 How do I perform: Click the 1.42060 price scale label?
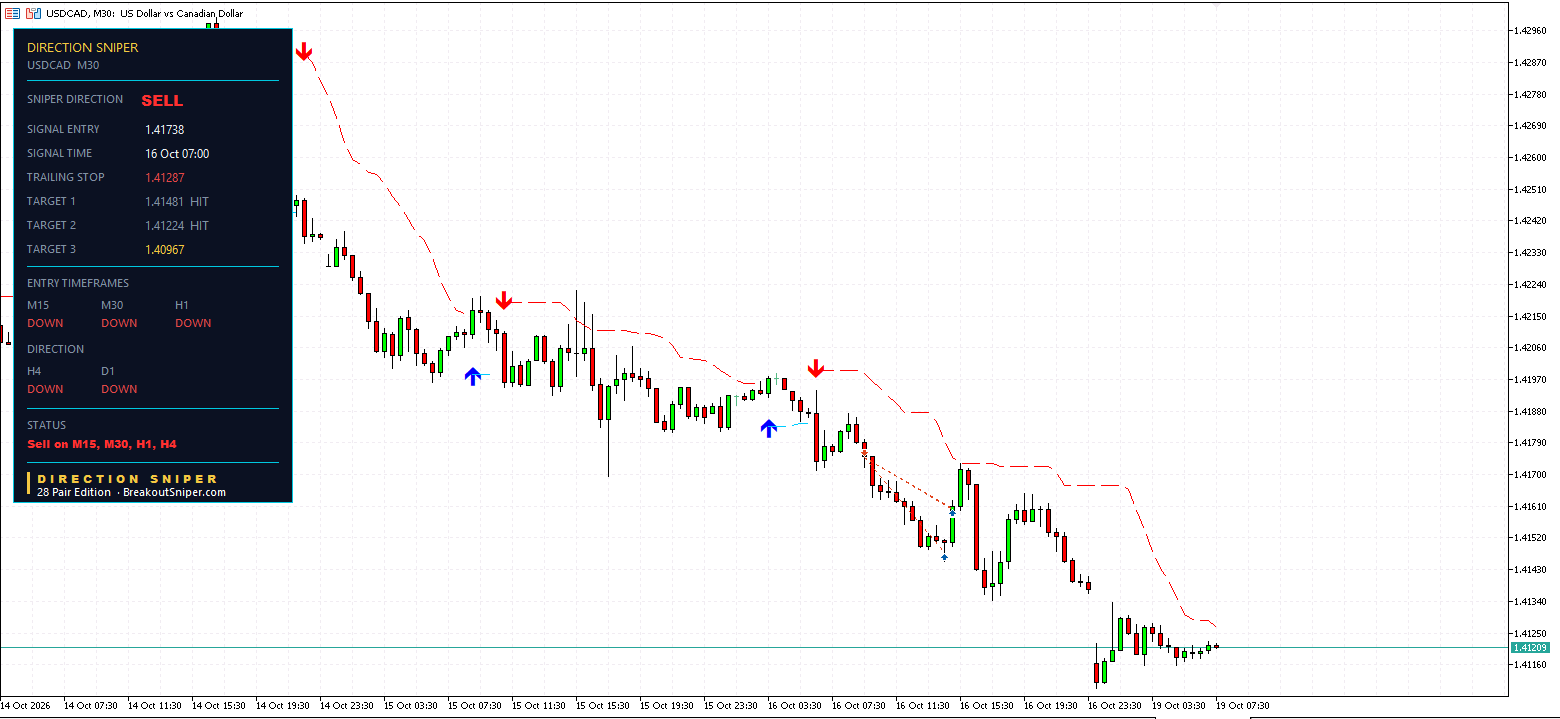(x=1532, y=348)
